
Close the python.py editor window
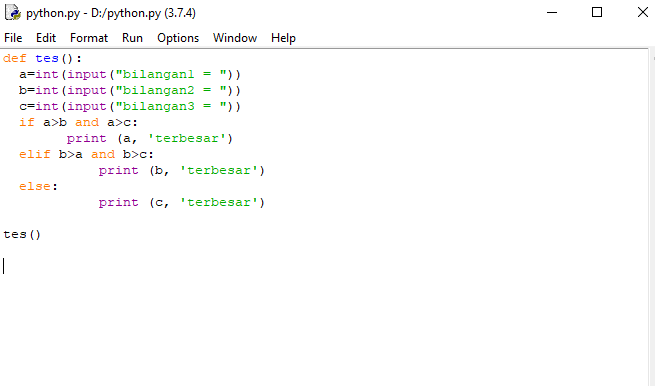tap(642, 13)
